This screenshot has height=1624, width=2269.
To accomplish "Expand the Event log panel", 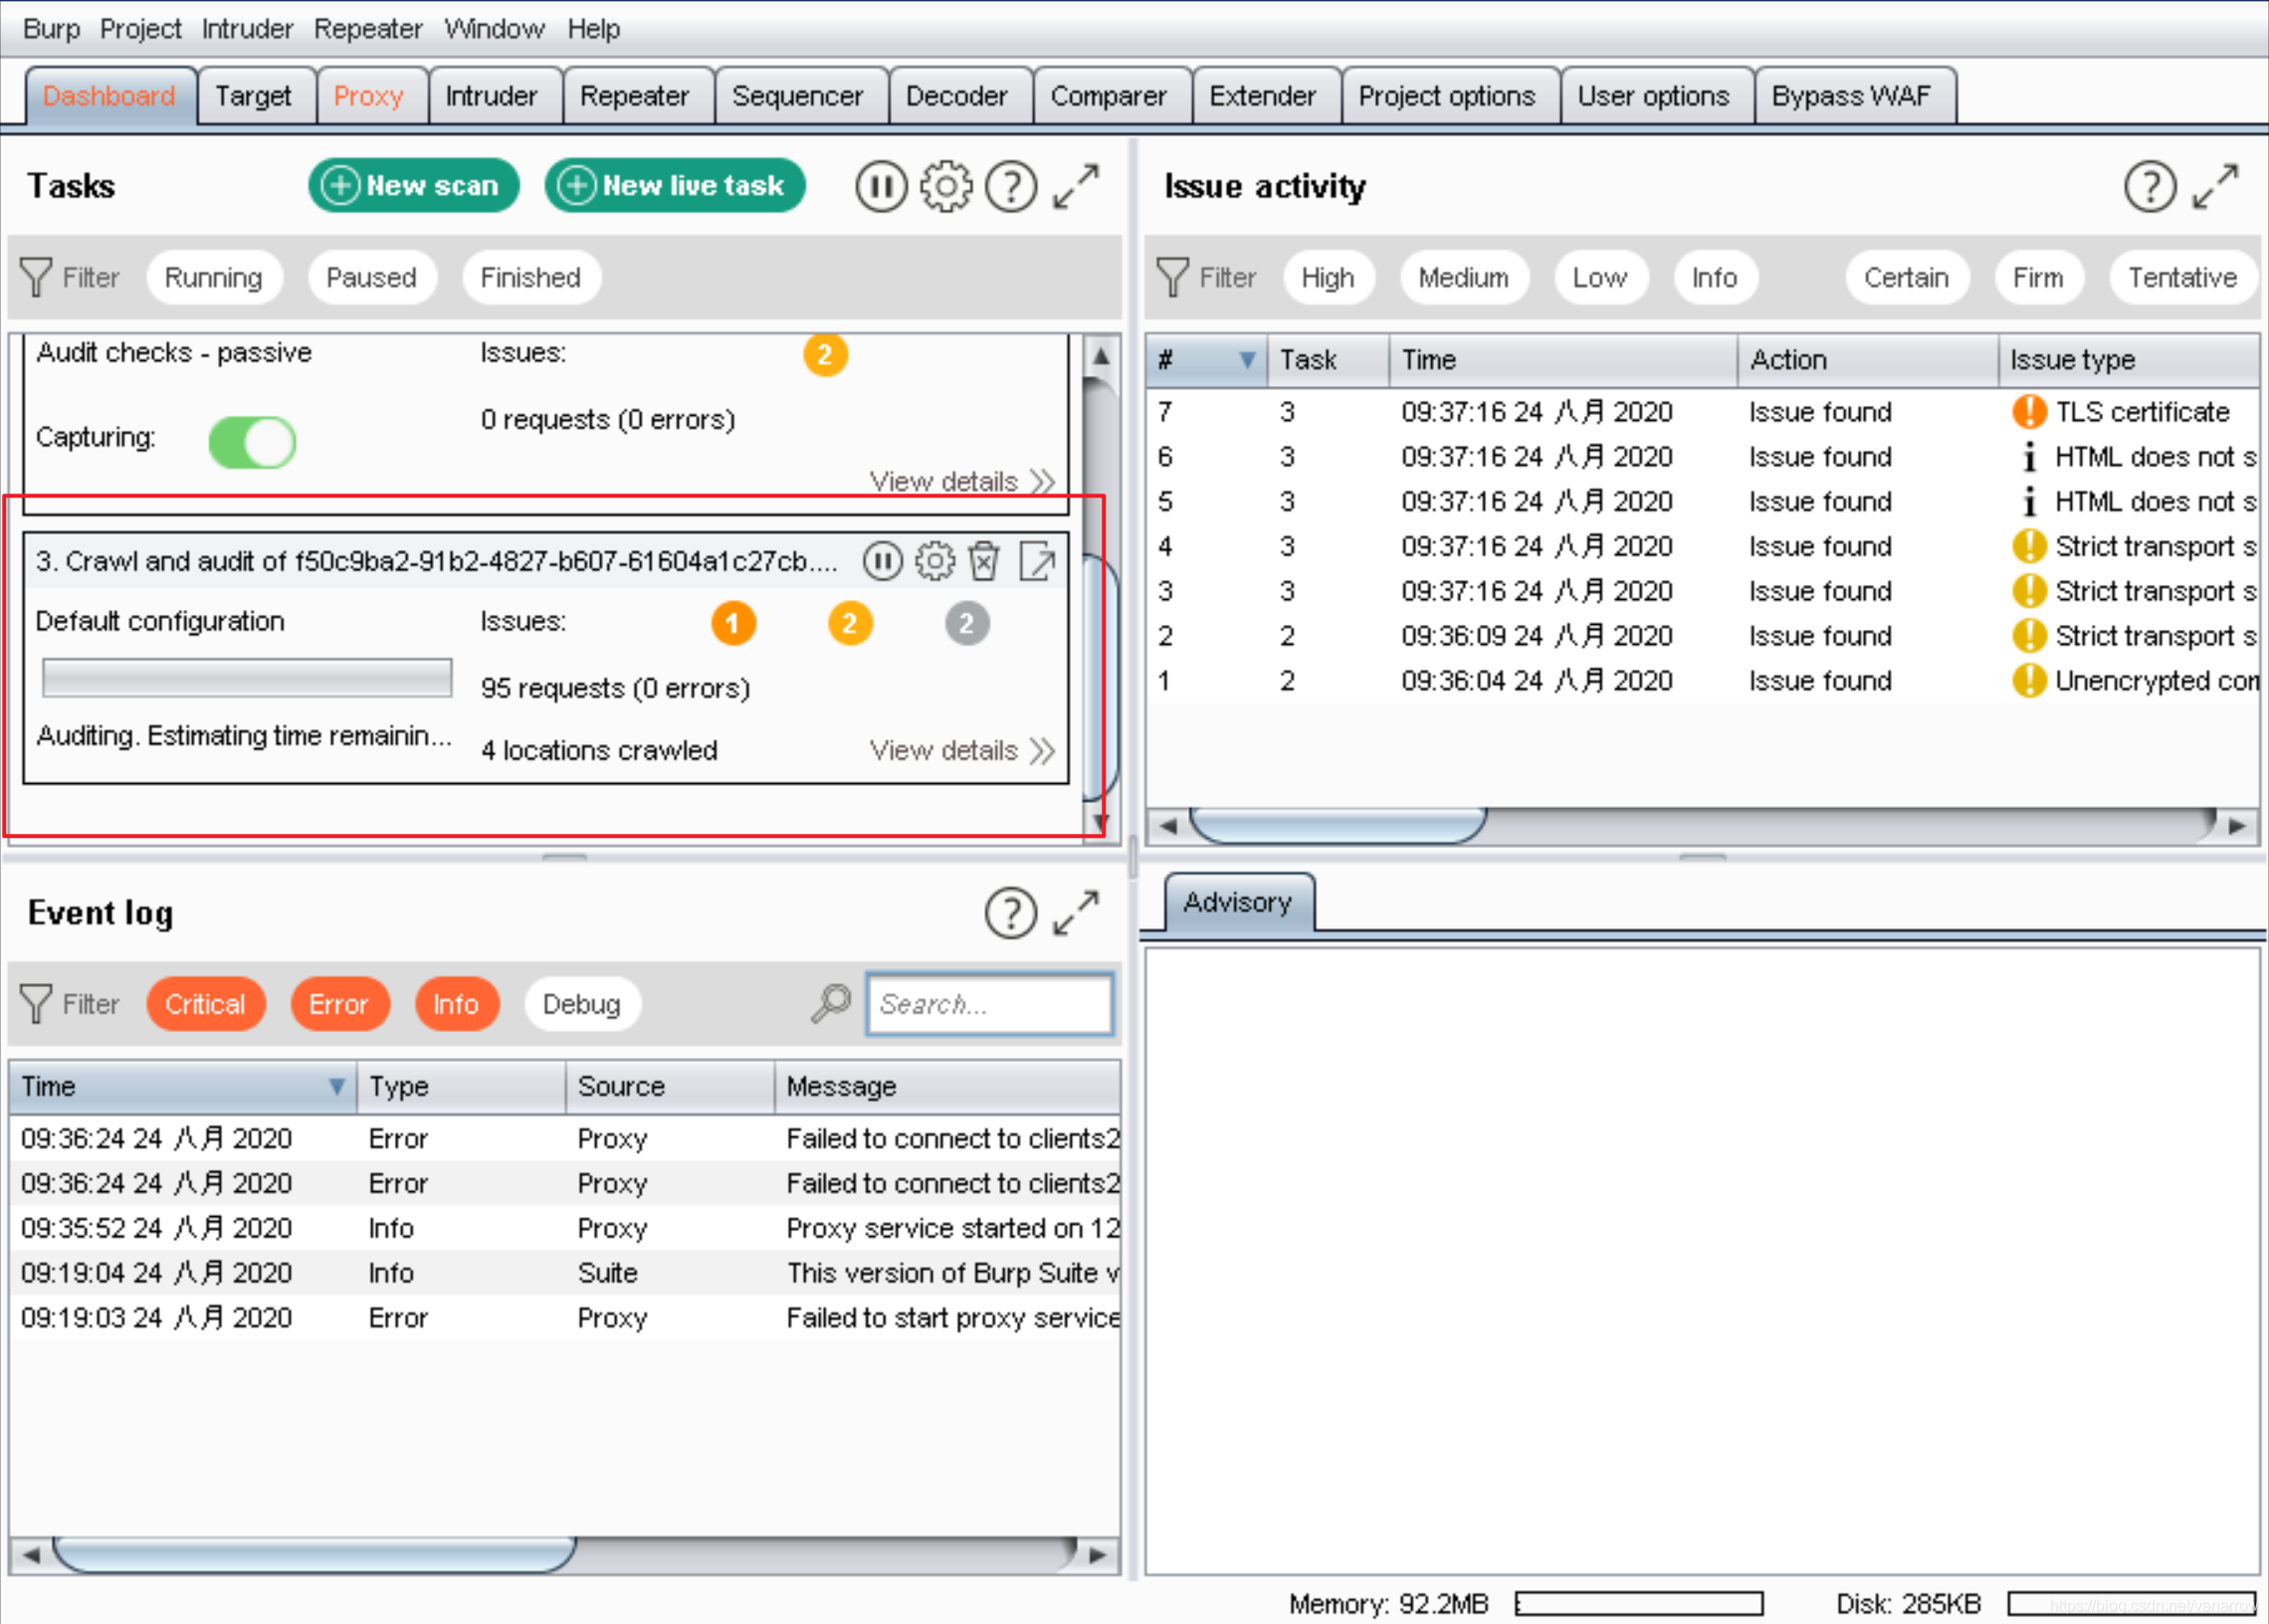I will click(1076, 913).
